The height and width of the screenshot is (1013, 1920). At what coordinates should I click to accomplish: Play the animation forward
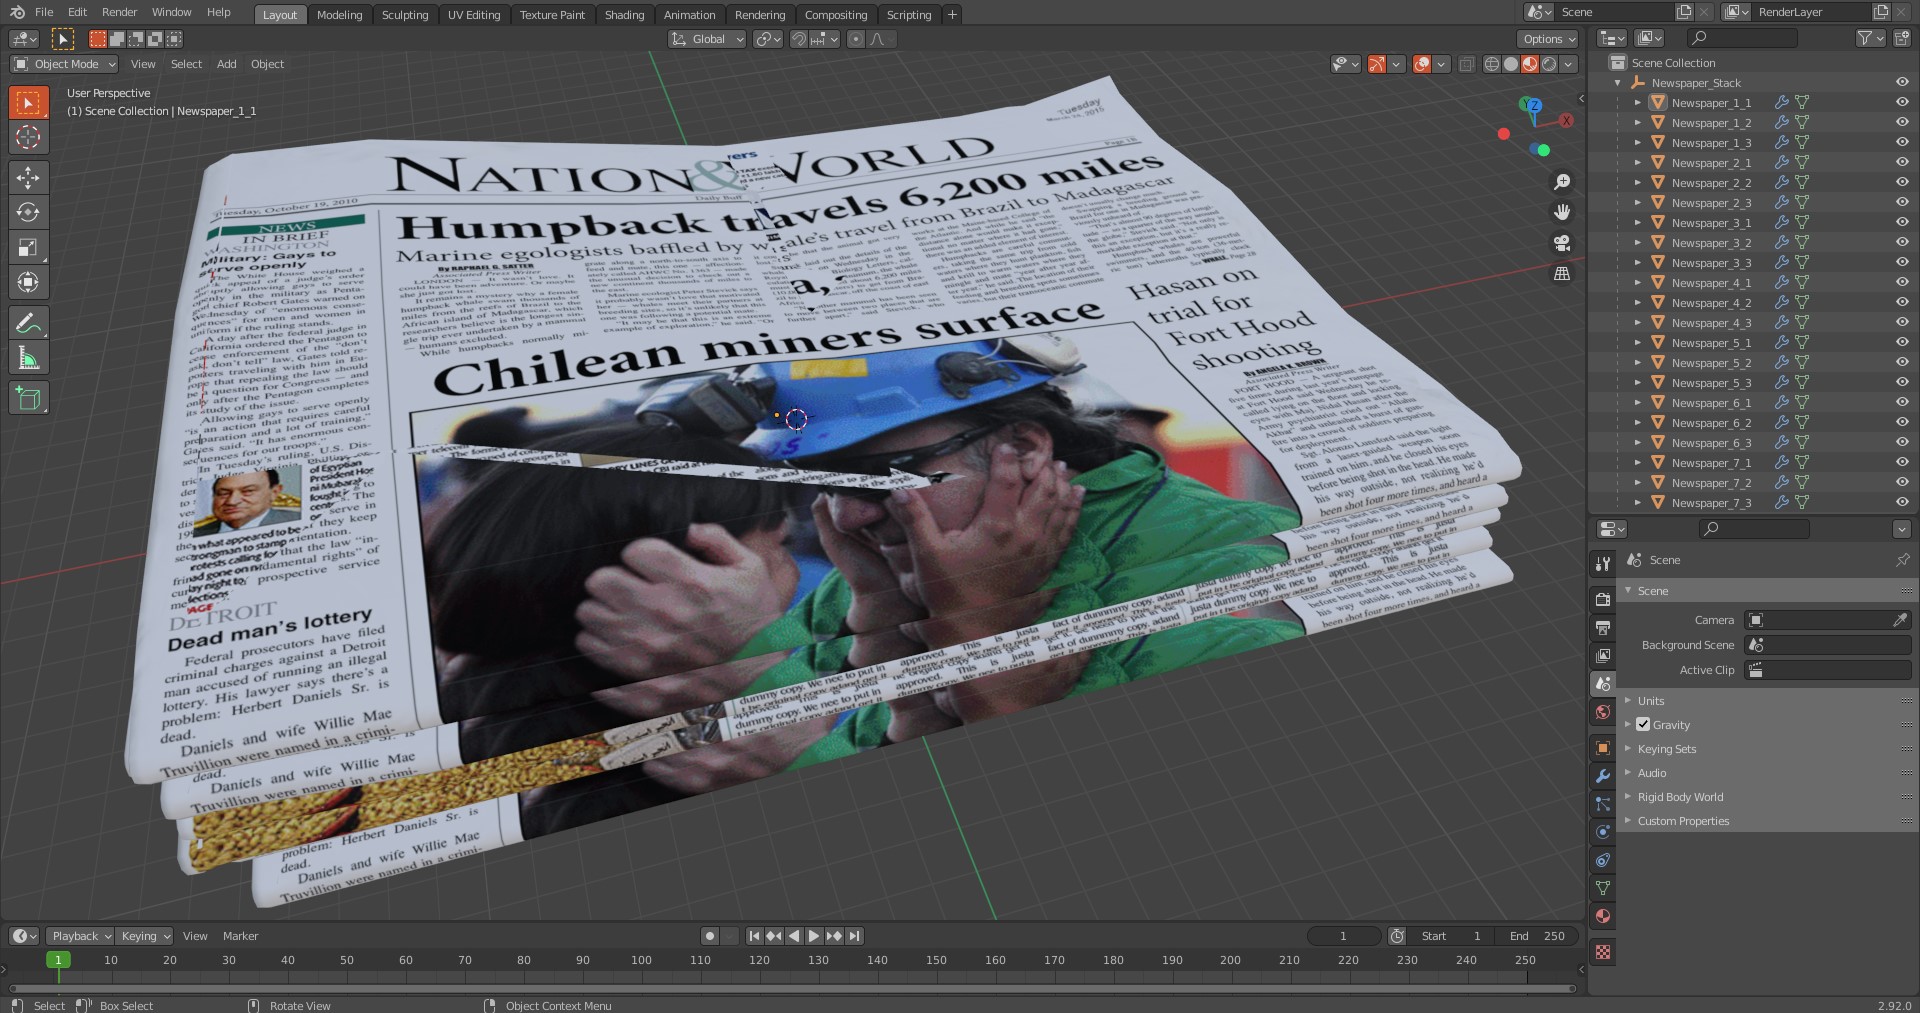pos(814,936)
